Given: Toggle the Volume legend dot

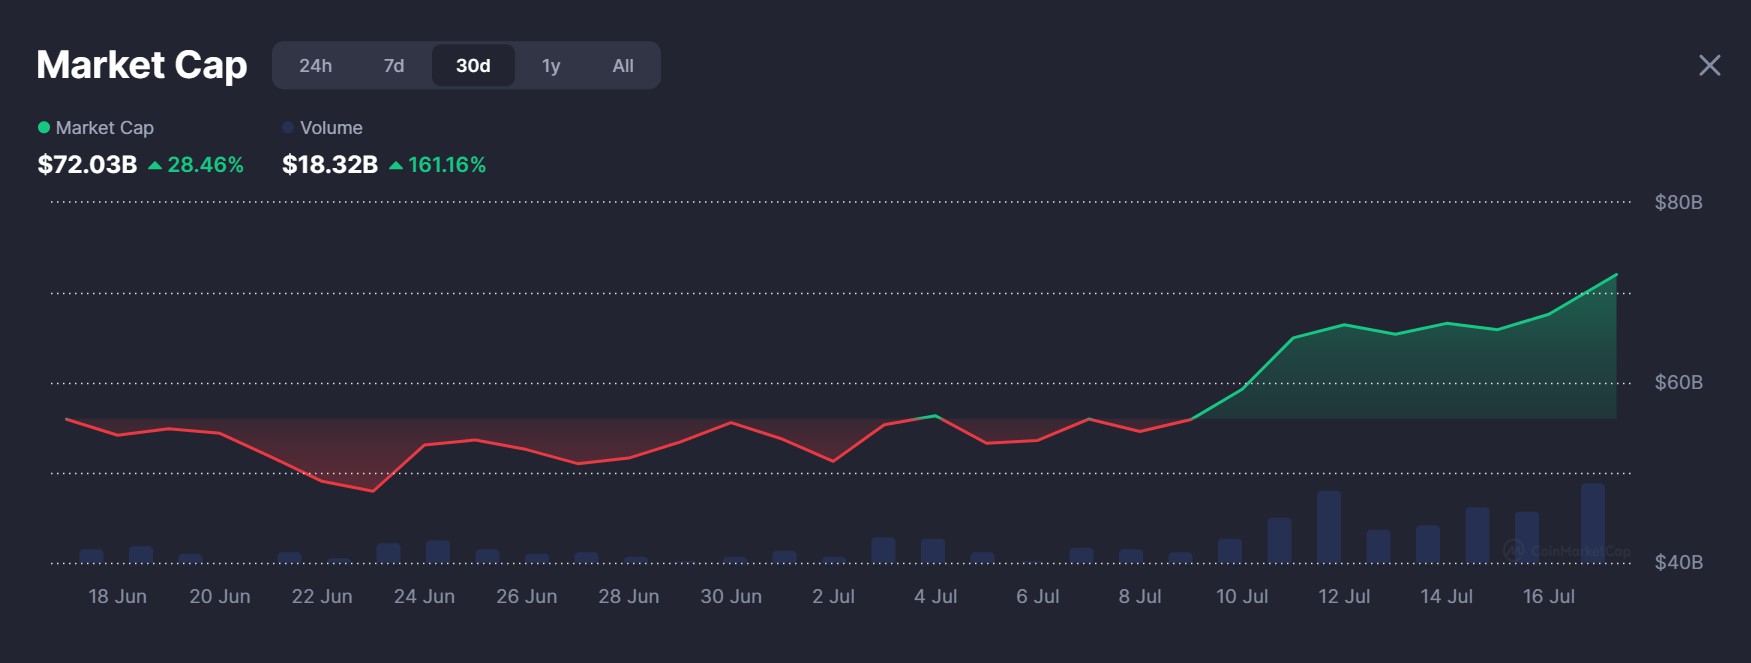Looking at the screenshot, I should pyautogui.click(x=288, y=127).
